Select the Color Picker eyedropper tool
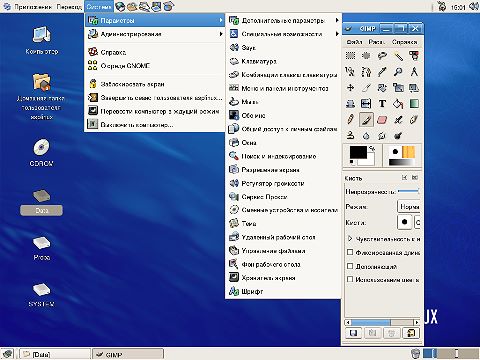The width and height of the screenshot is (480, 360). pos(382,72)
